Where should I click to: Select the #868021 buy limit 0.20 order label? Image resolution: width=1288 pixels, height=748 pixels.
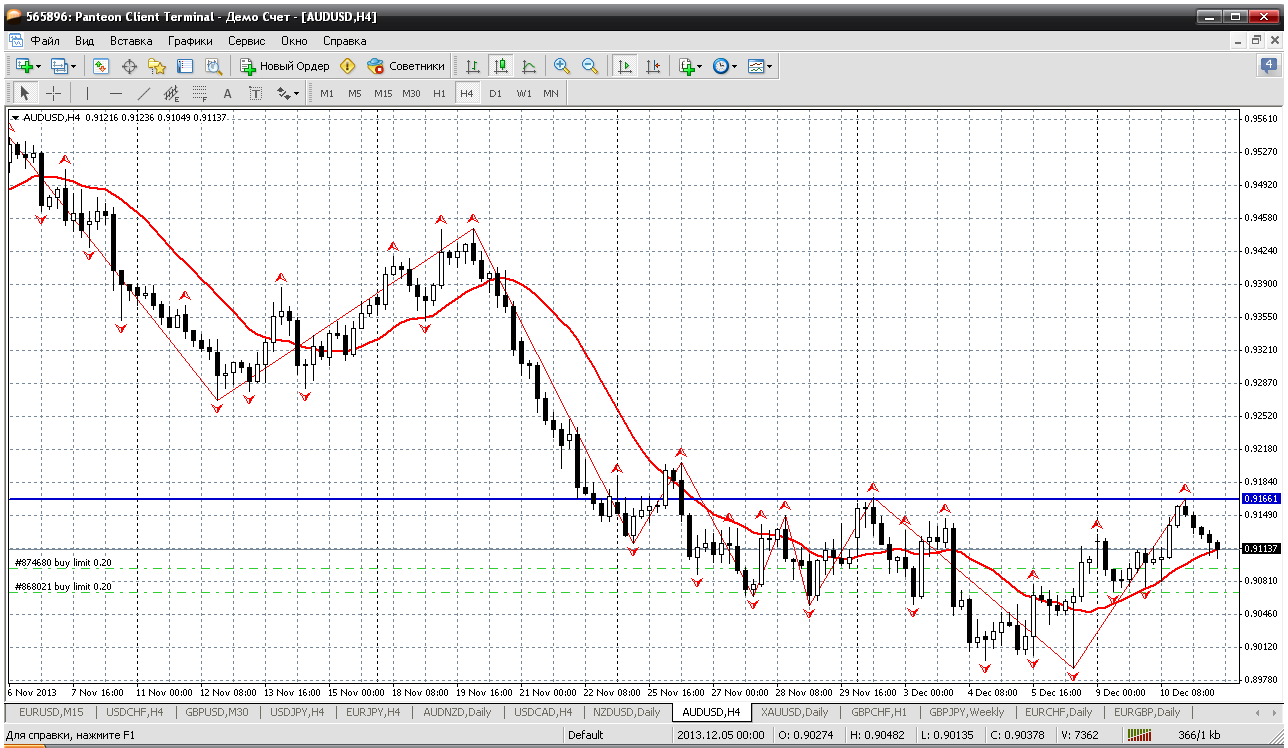(62, 586)
